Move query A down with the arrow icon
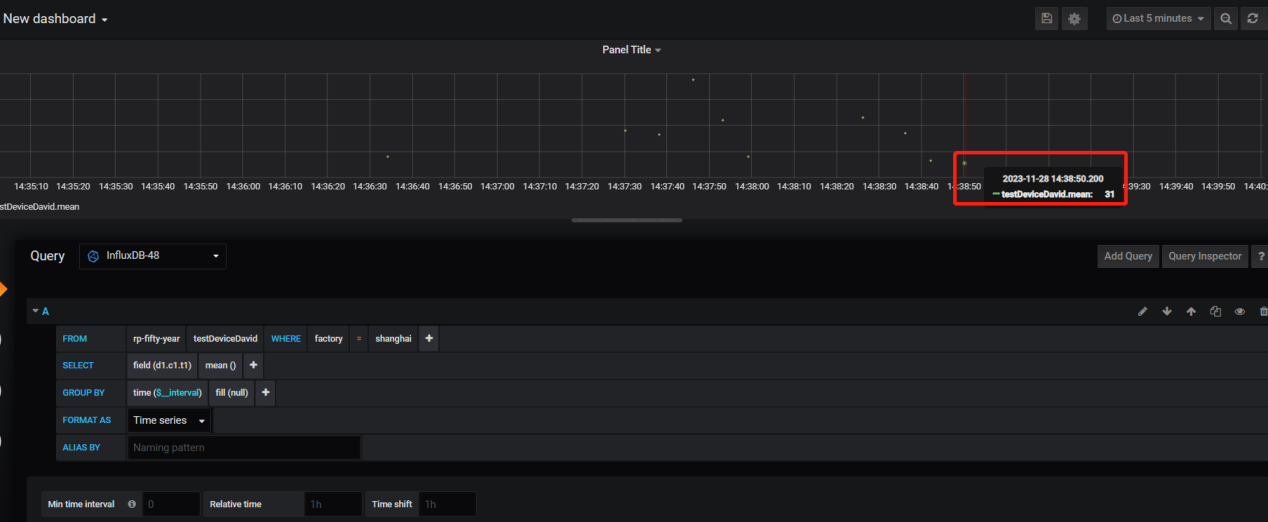The height and width of the screenshot is (522, 1268). point(1167,312)
